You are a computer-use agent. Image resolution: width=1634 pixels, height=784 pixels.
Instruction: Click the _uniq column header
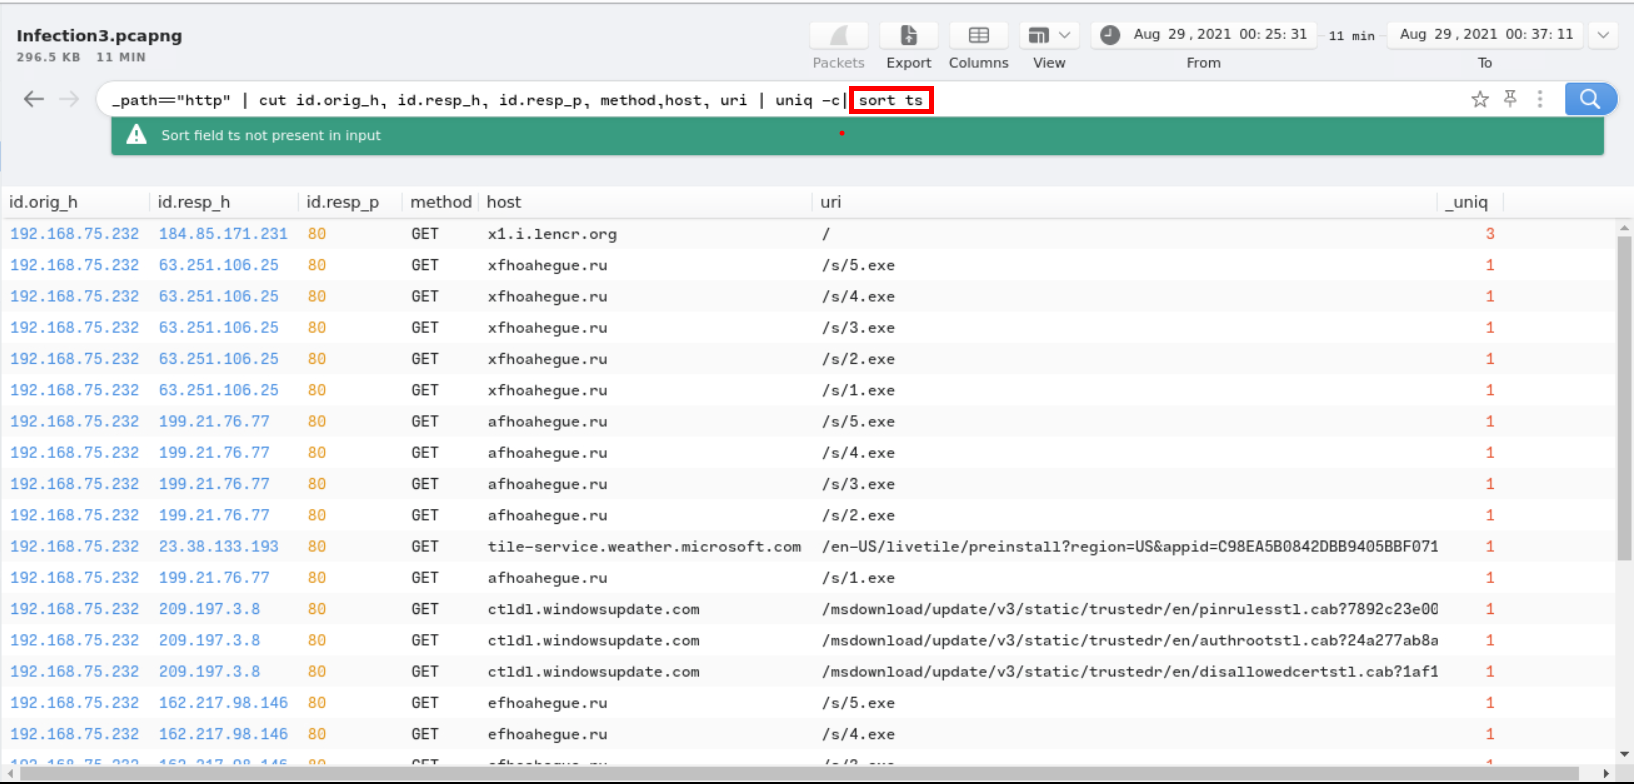[1469, 202]
